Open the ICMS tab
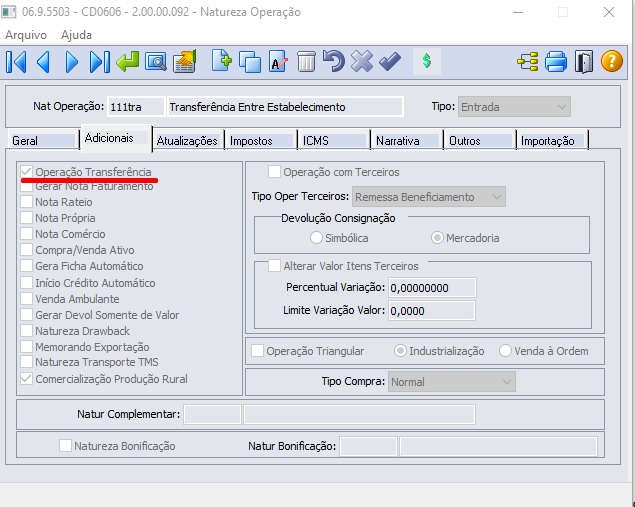The image size is (635, 507). [x=334, y=141]
